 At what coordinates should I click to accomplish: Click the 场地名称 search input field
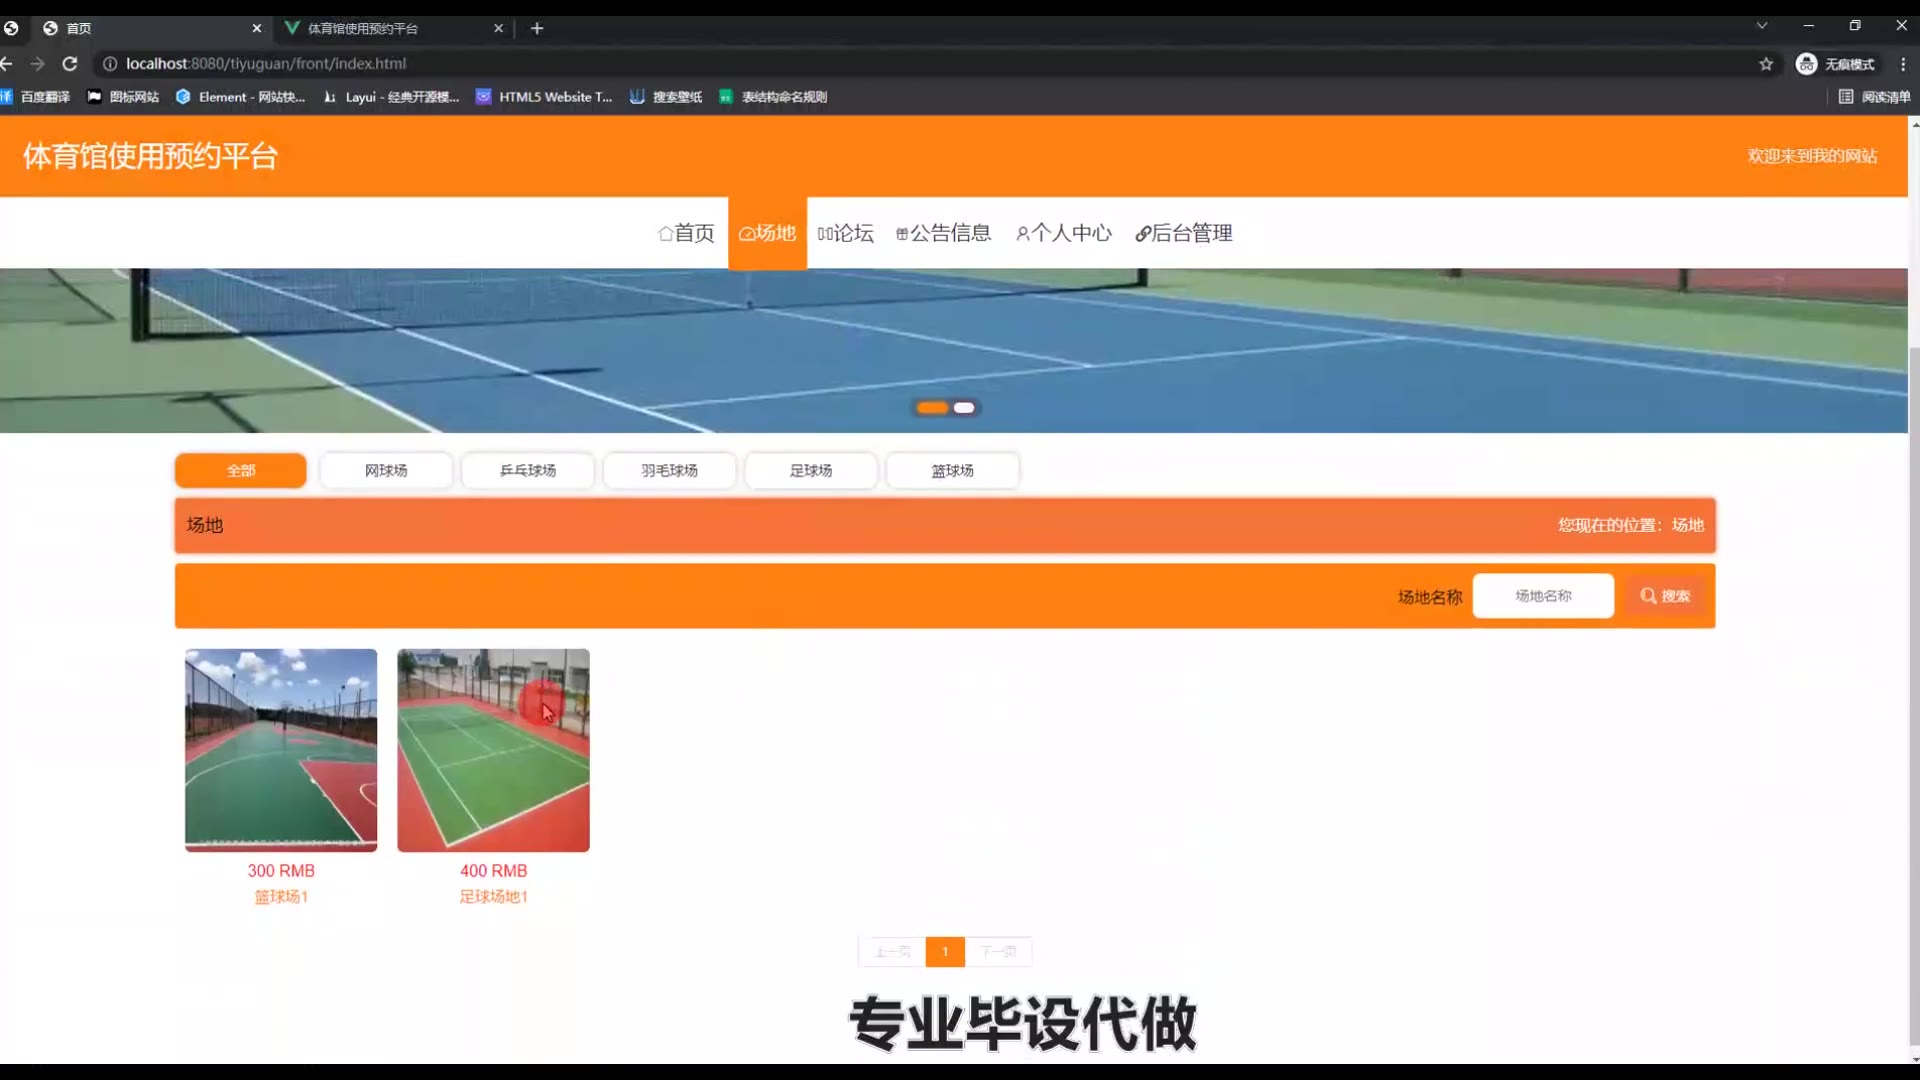[1543, 596]
